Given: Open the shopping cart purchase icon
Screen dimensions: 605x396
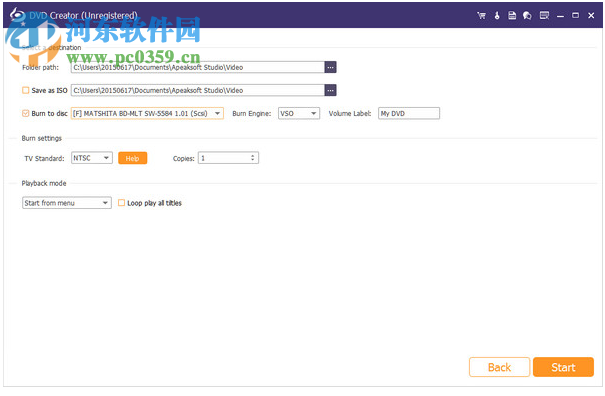Looking at the screenshot, I should click(481, 15).
